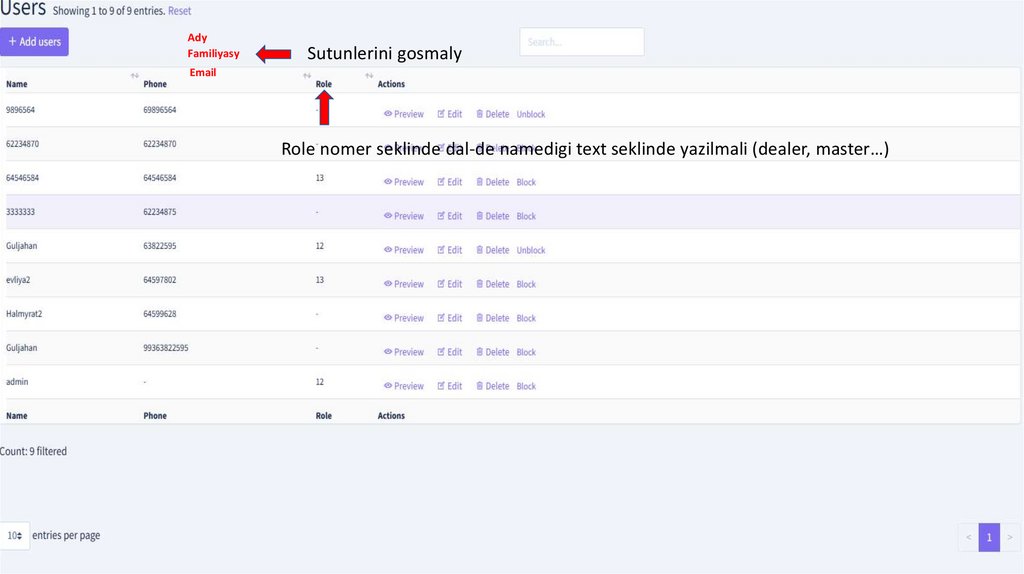Image resolution: width=1024 pixels, height=574 pixels.
Task: Open the entries per page dropdown
Action: pyautogui.click(x=15, y=536)
